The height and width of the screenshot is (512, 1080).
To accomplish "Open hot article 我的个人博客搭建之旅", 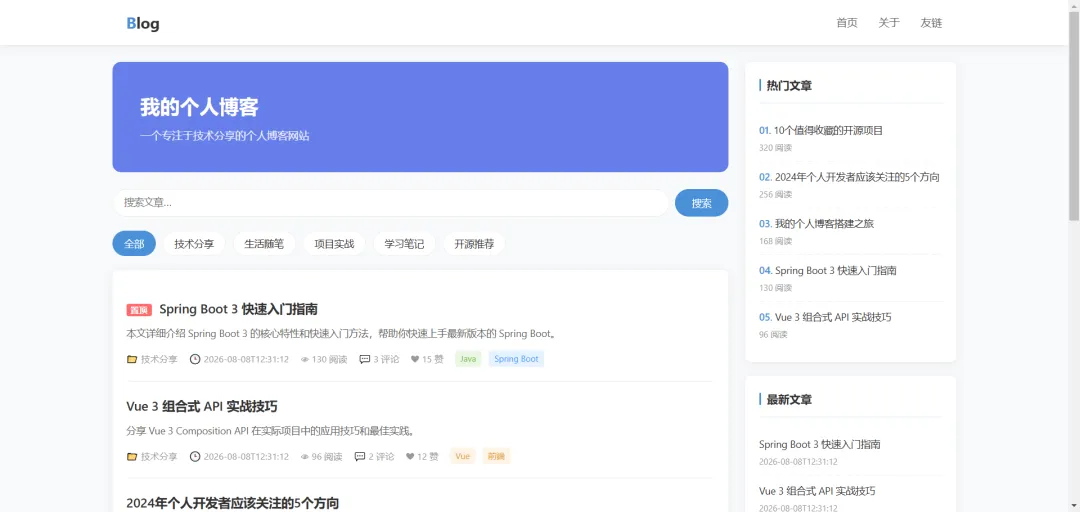I will click(x=824, y=224).
